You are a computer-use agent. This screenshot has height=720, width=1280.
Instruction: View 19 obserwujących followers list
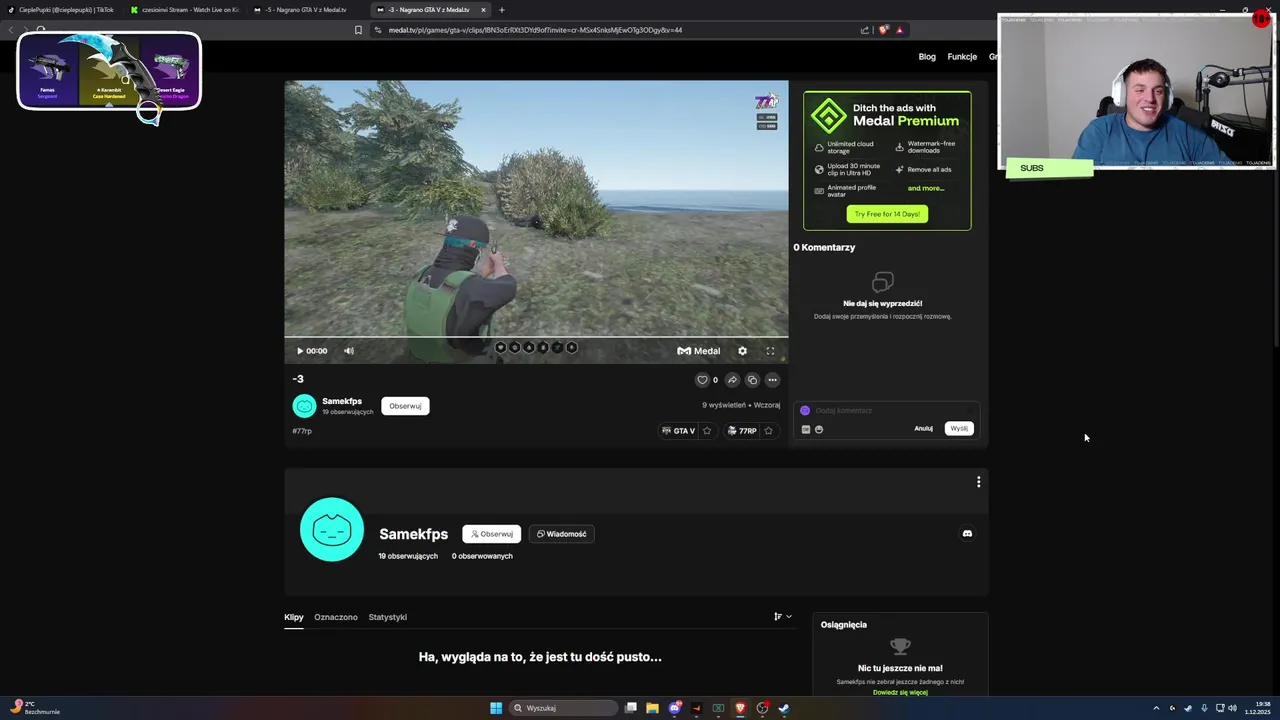[408, 556]
